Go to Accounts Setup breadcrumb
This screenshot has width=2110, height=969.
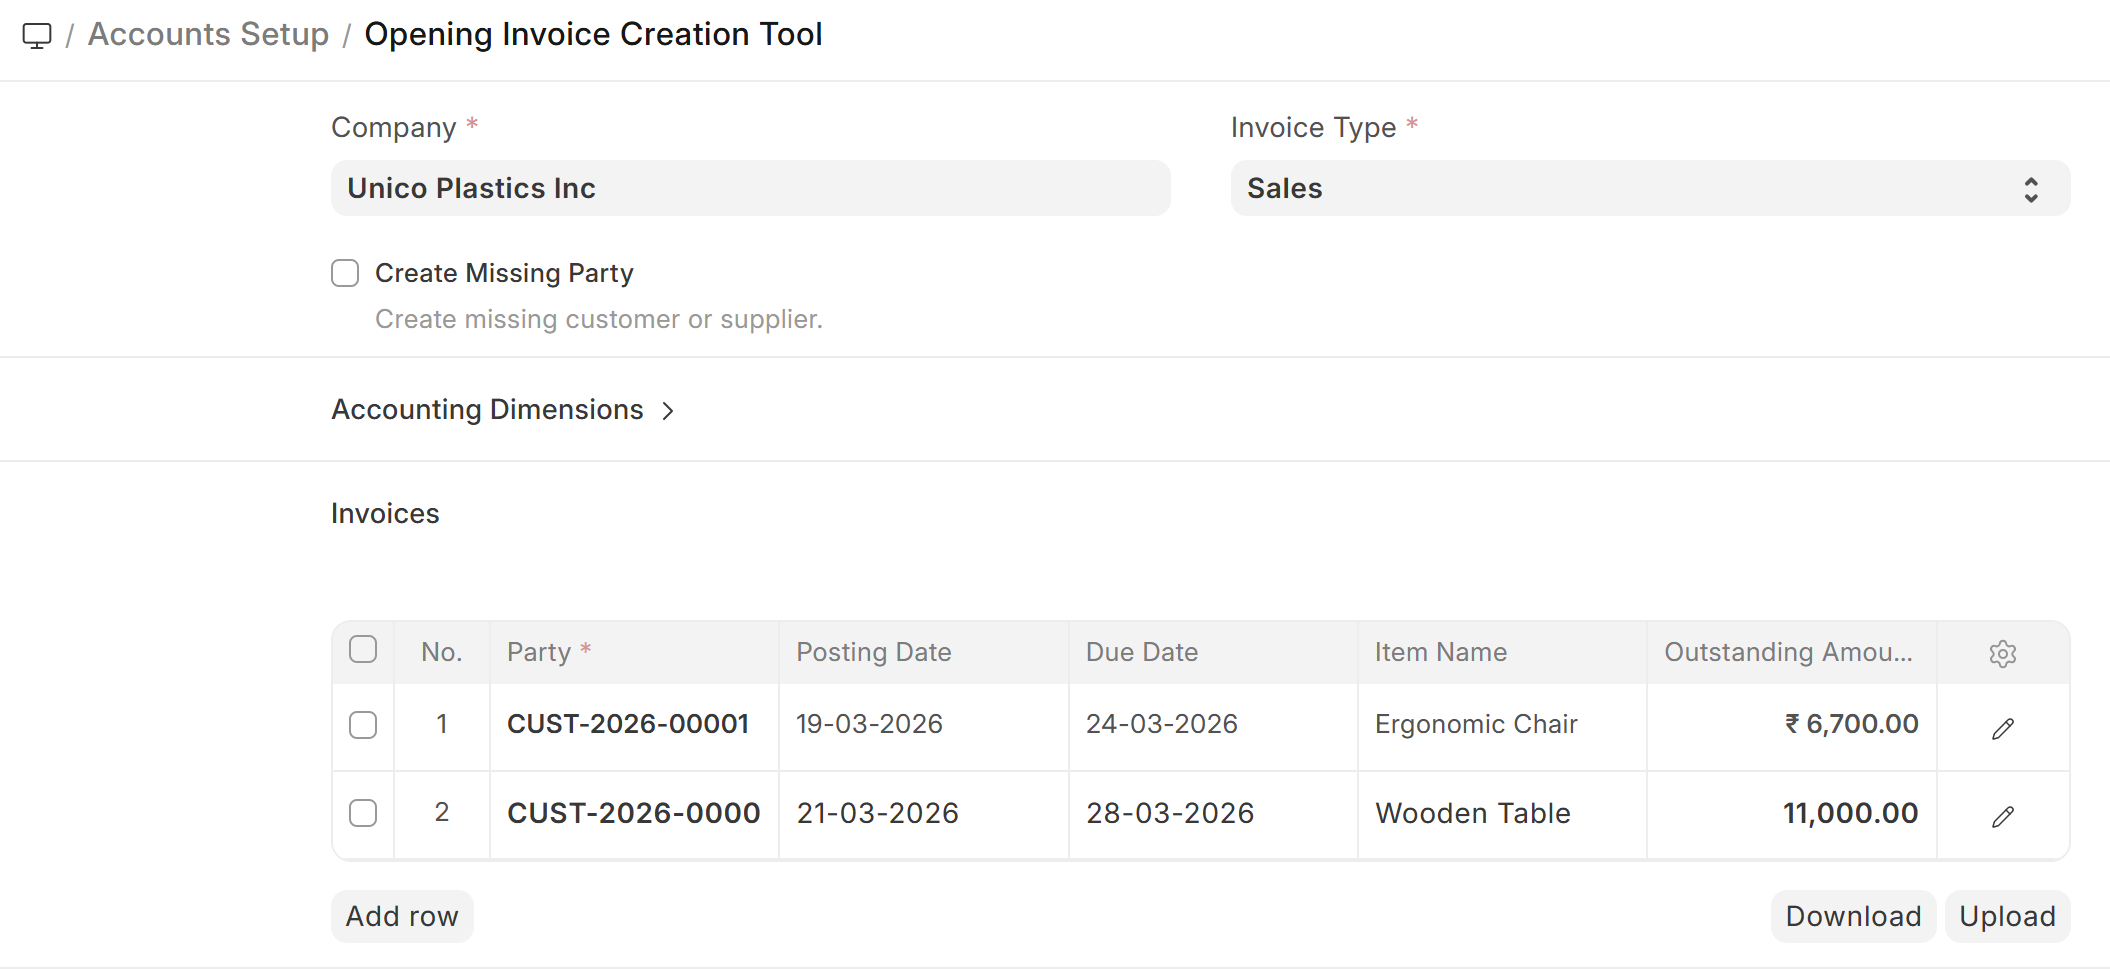click(208, 34)
